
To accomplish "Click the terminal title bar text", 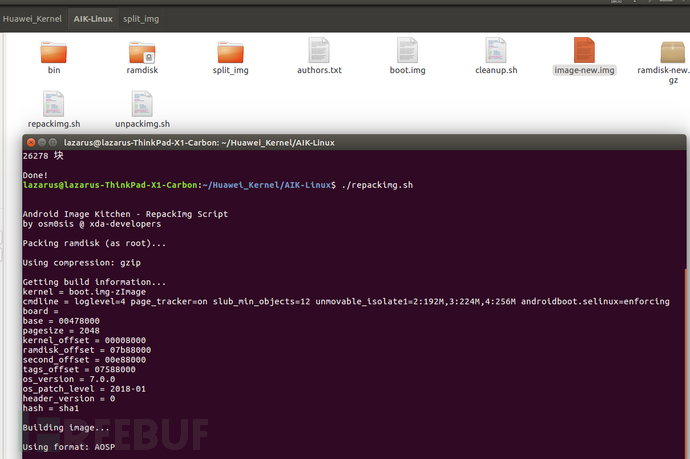I will (x=199, y=143).
